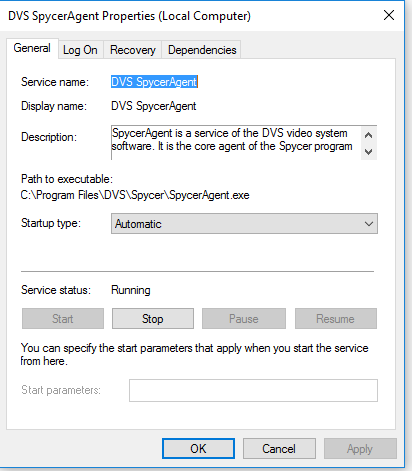Click the description scroll down arrow
Viewport: 412px width, 471px height.
[368, 152]
